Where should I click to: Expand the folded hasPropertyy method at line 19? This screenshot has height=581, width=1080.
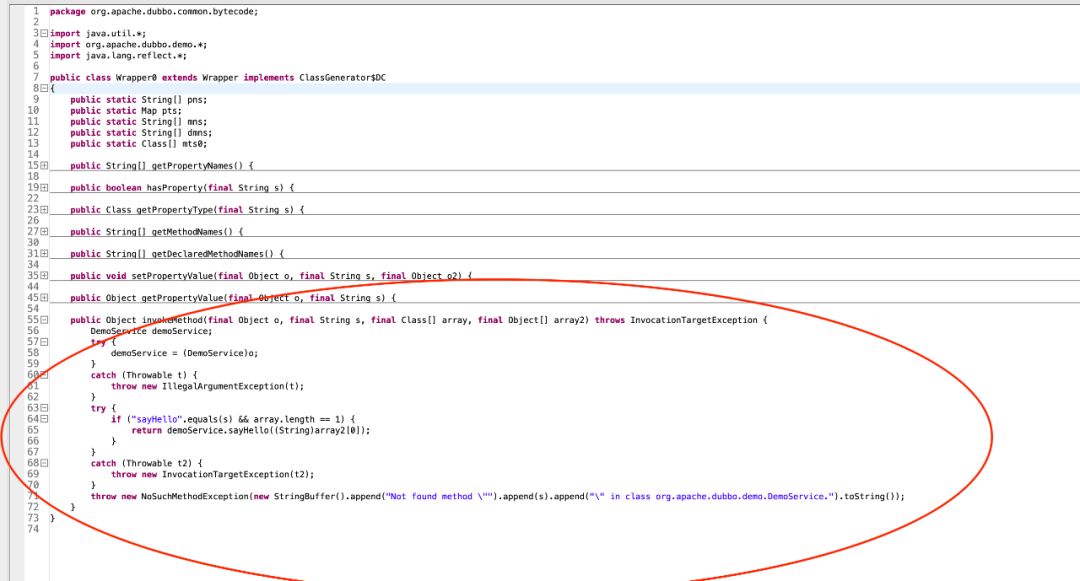pos(44,187)
